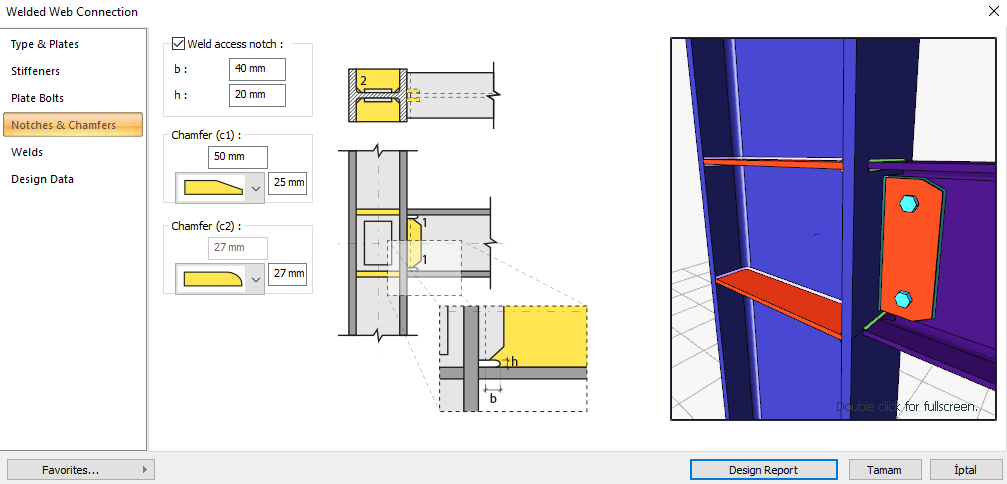
Task: Select the Notches & Chamfers page
Action: point(73,125)
